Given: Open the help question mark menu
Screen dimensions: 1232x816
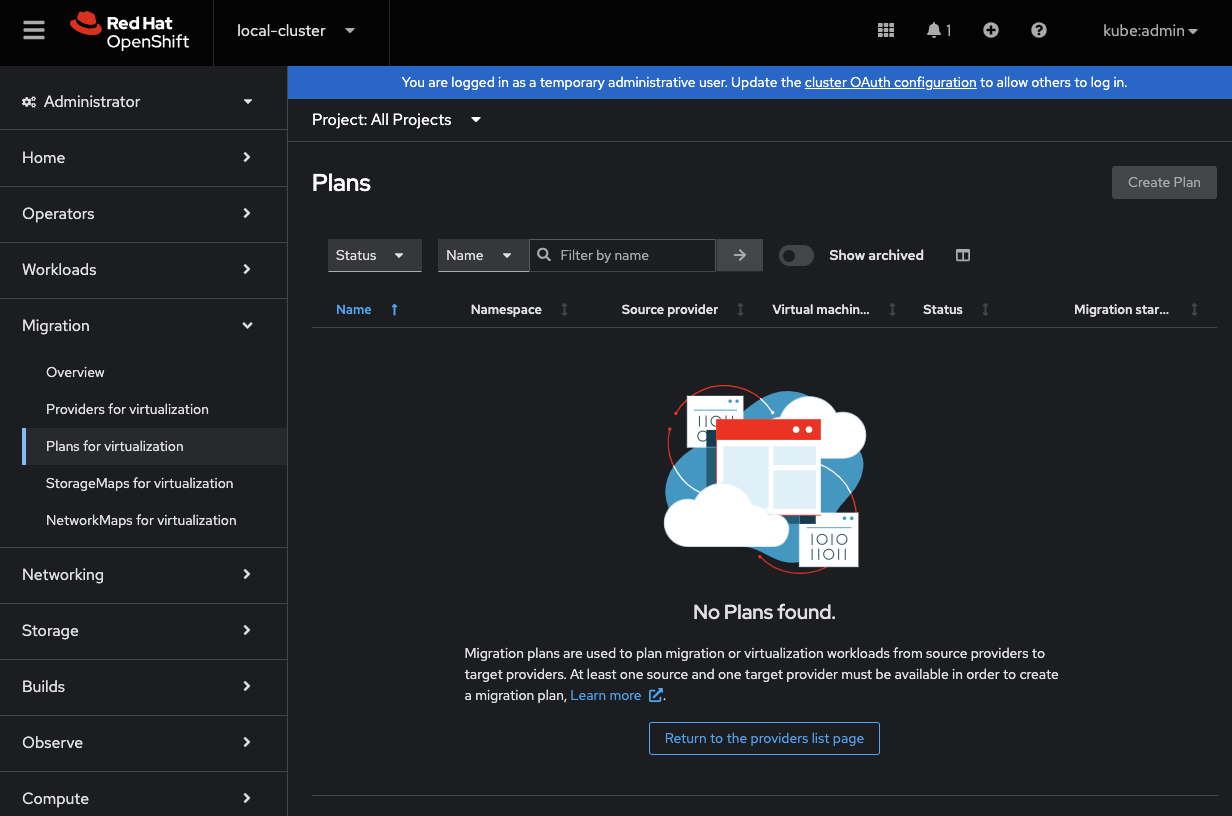Looking at the screenshot, I should click(x=1039, y=31).
